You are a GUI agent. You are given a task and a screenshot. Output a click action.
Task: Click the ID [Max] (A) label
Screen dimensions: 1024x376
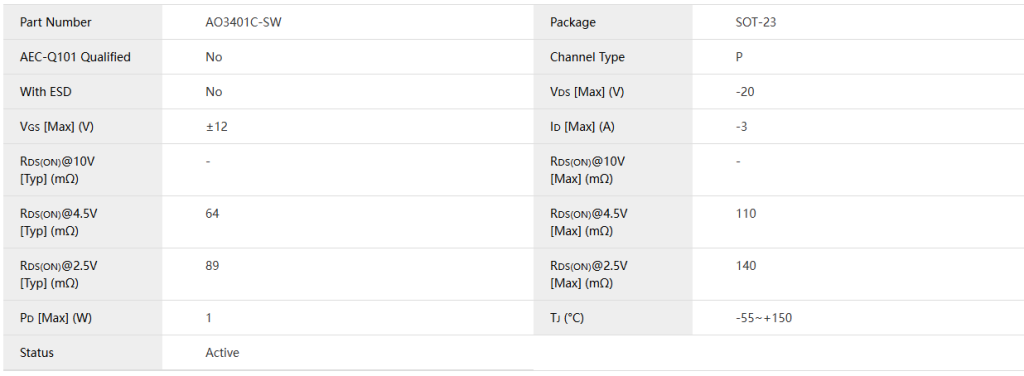(582, 127)
